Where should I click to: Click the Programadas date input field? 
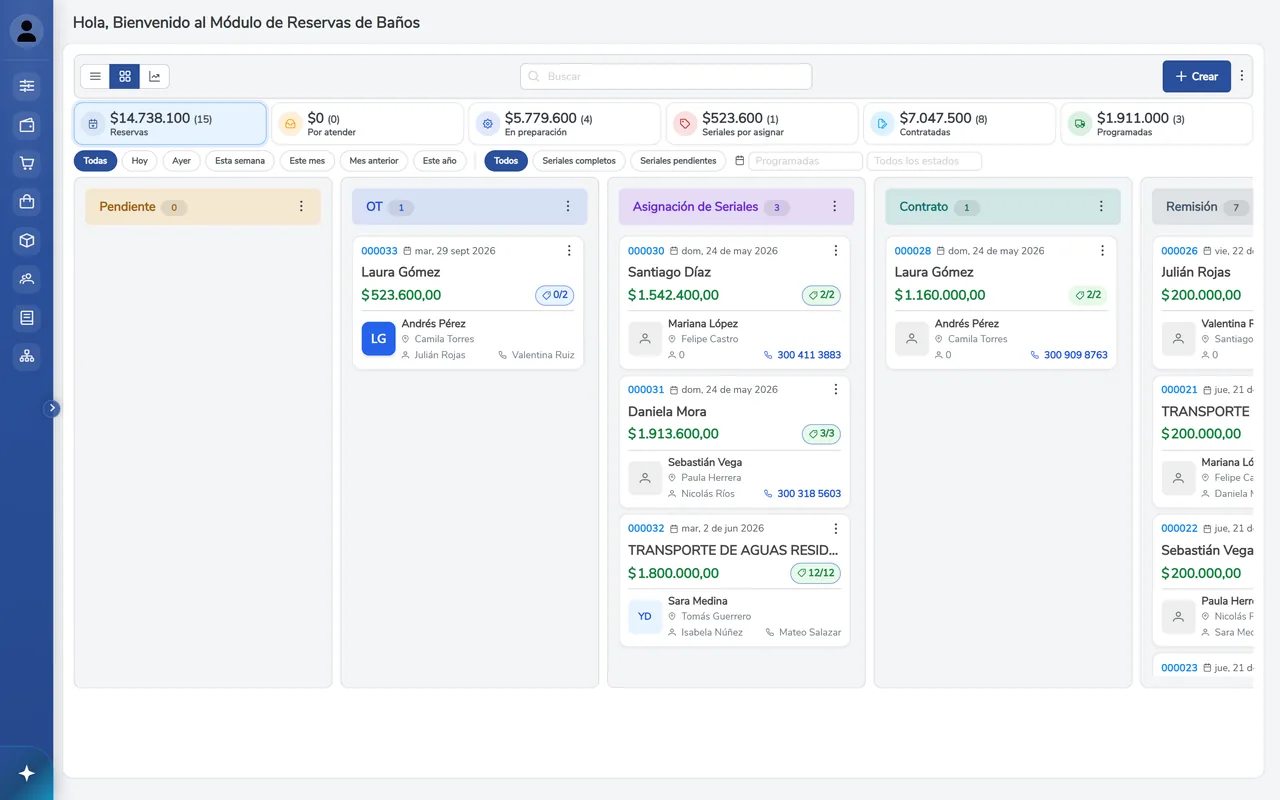pyautogui.click(x=805, y=161)
